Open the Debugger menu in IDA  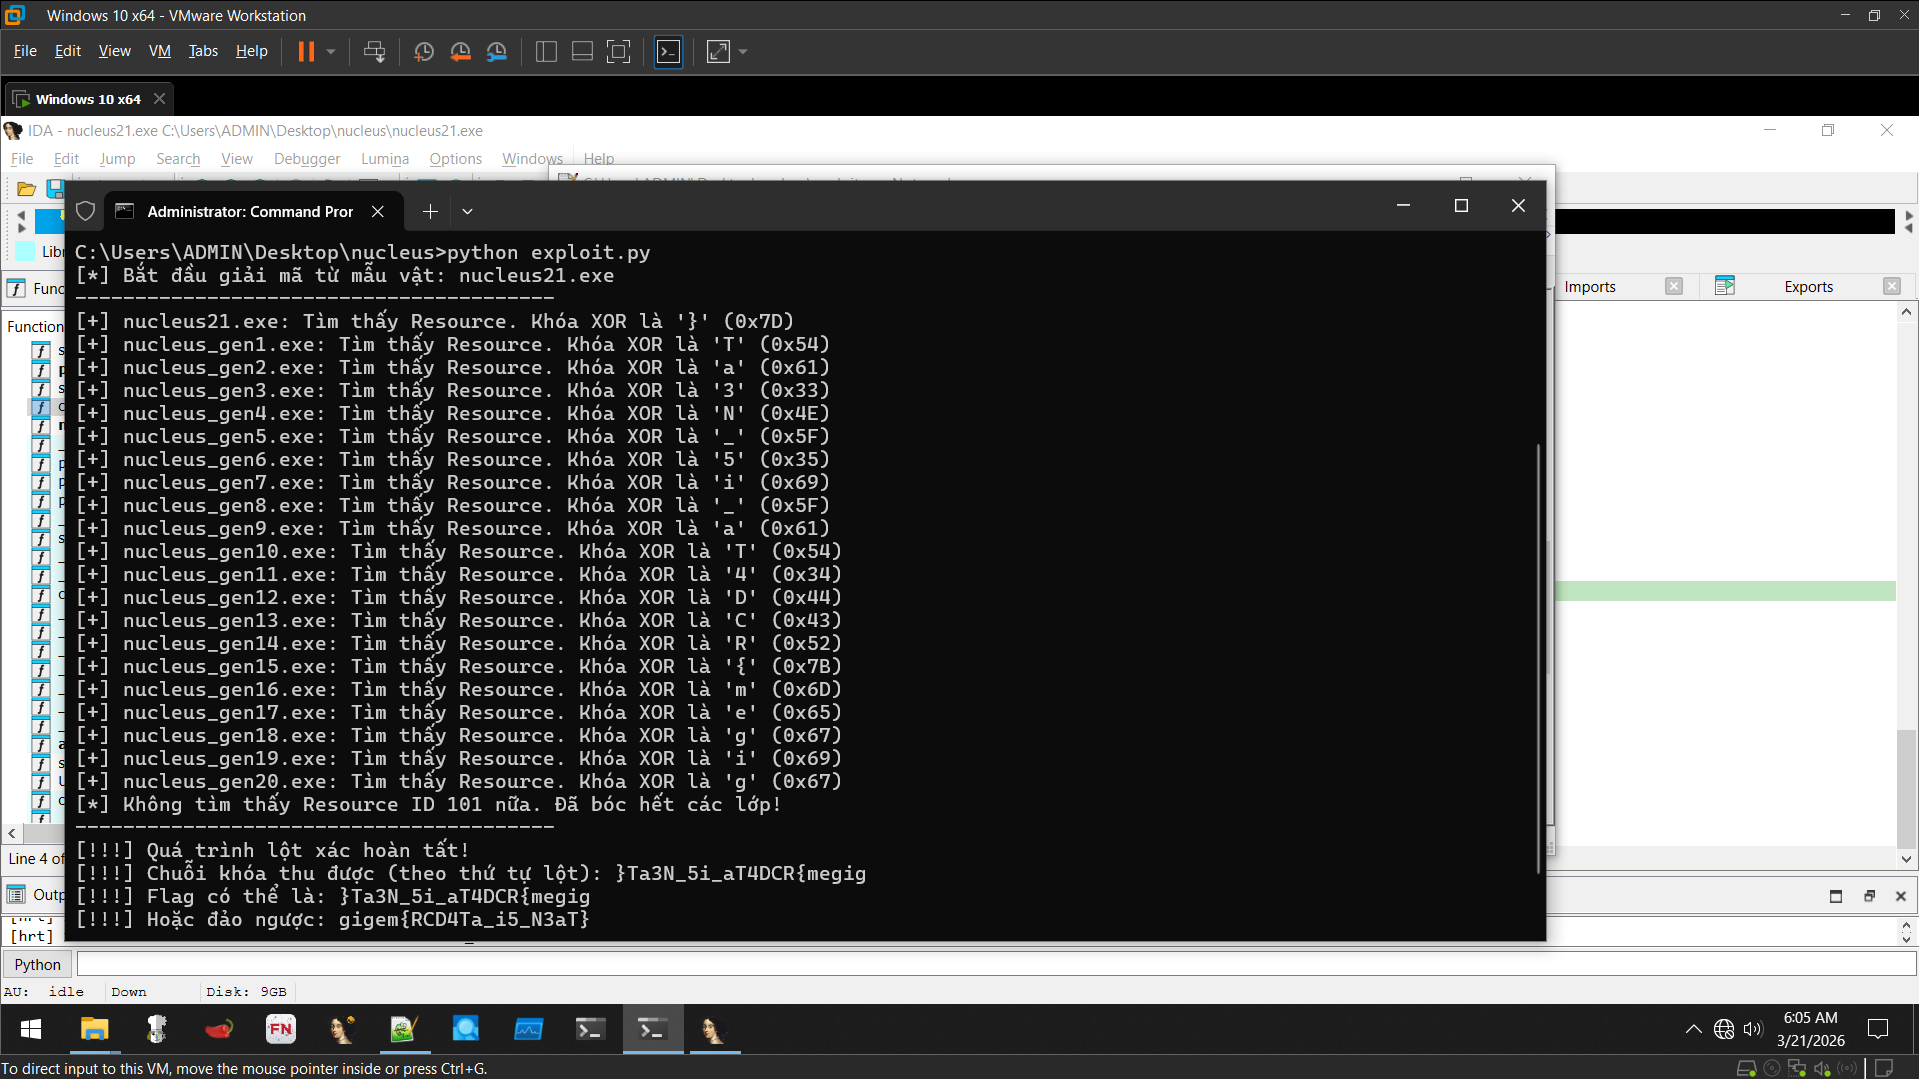[x=306, y=159]
